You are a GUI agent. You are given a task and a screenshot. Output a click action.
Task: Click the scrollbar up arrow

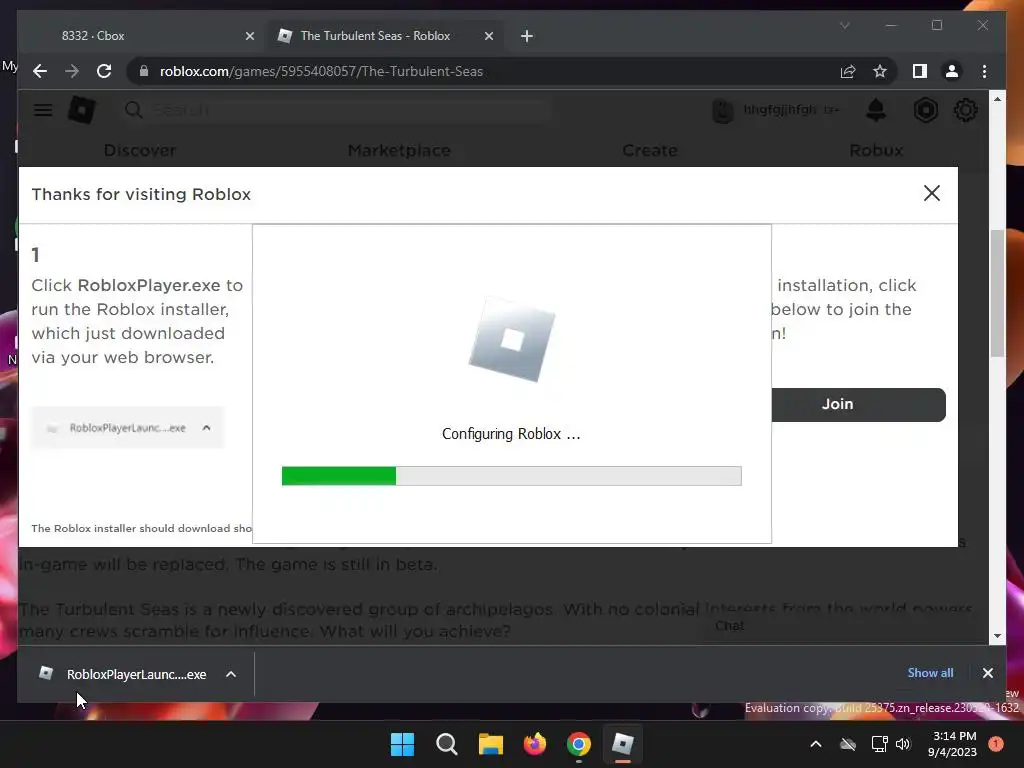(x=997, y=99)
